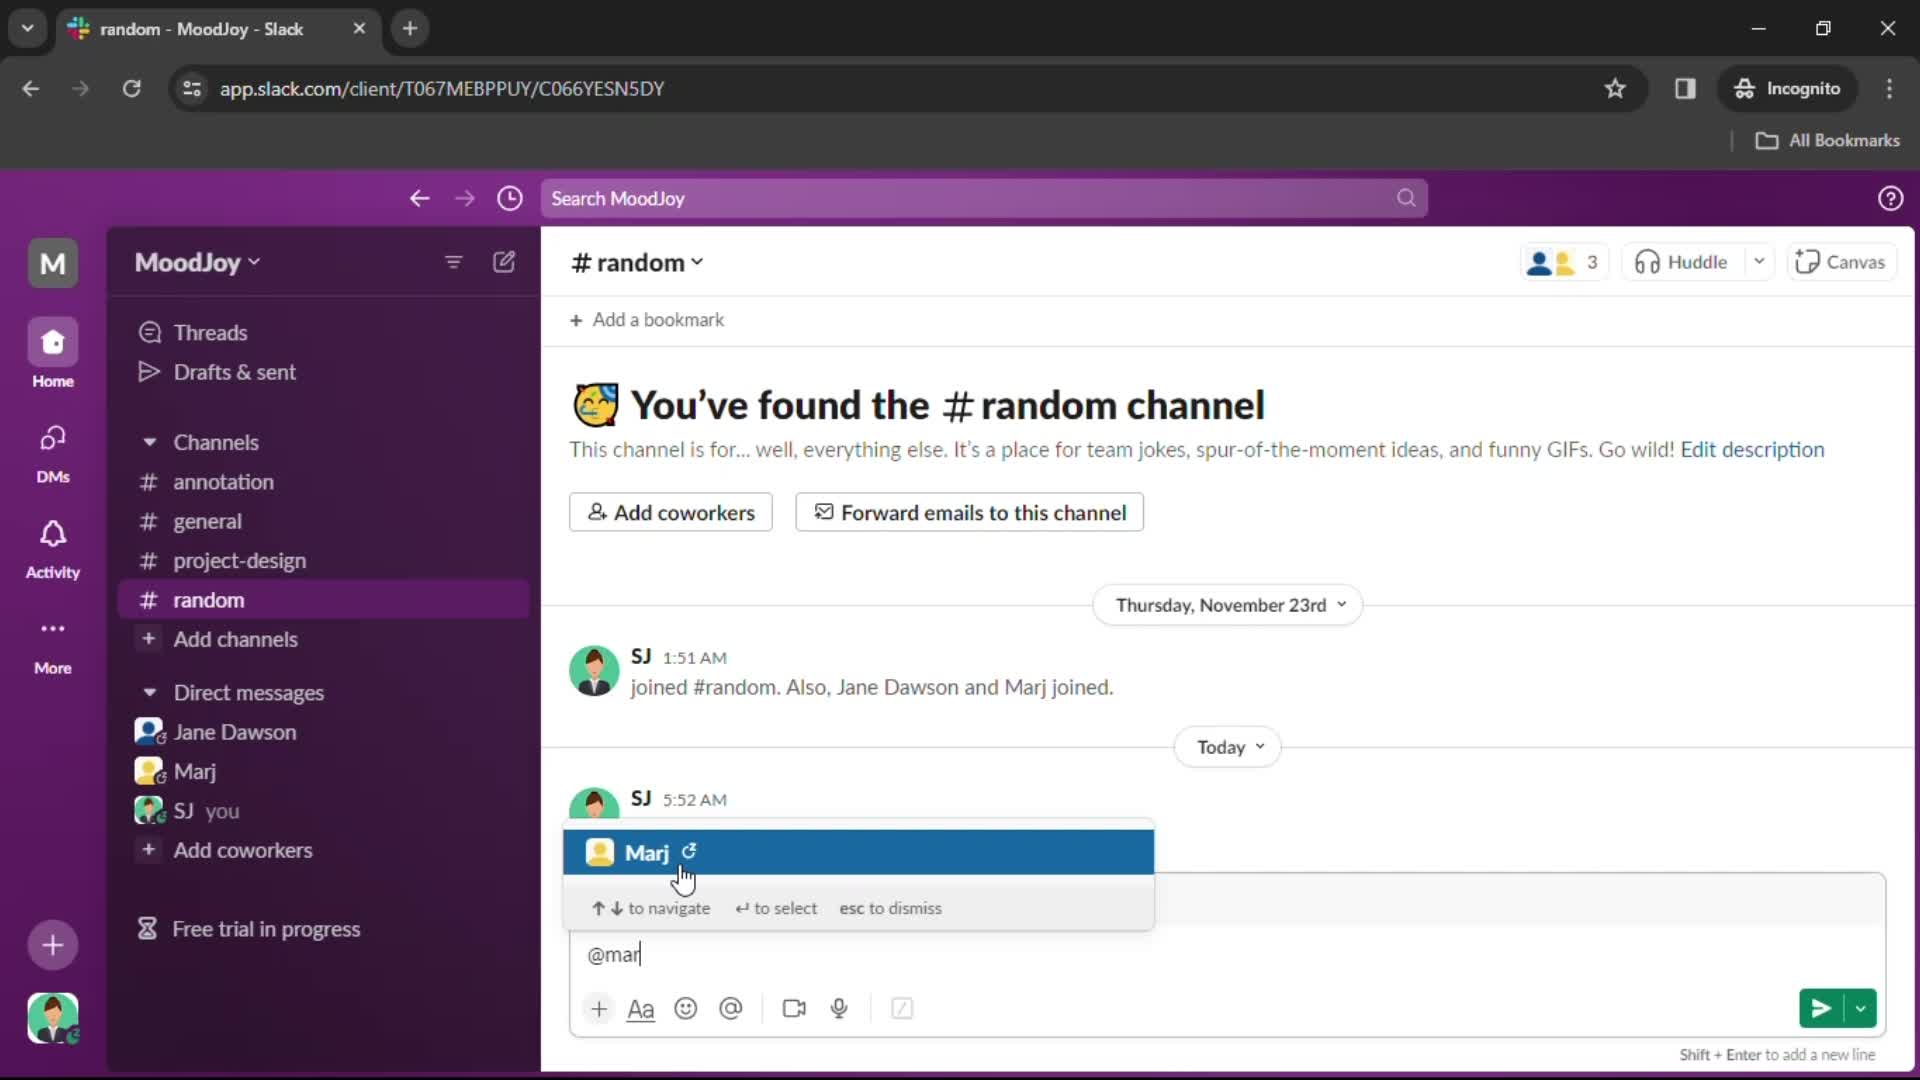Go back in Slack history
The width and height of the screenshot is (1920, 1080).
(419, 199)
